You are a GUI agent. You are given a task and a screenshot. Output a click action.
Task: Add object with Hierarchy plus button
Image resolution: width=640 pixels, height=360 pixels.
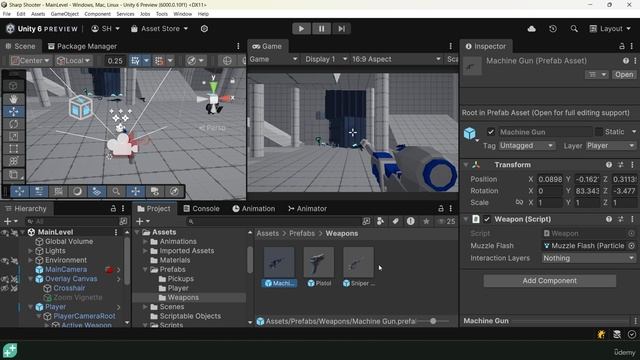click(x=10, y=221)
